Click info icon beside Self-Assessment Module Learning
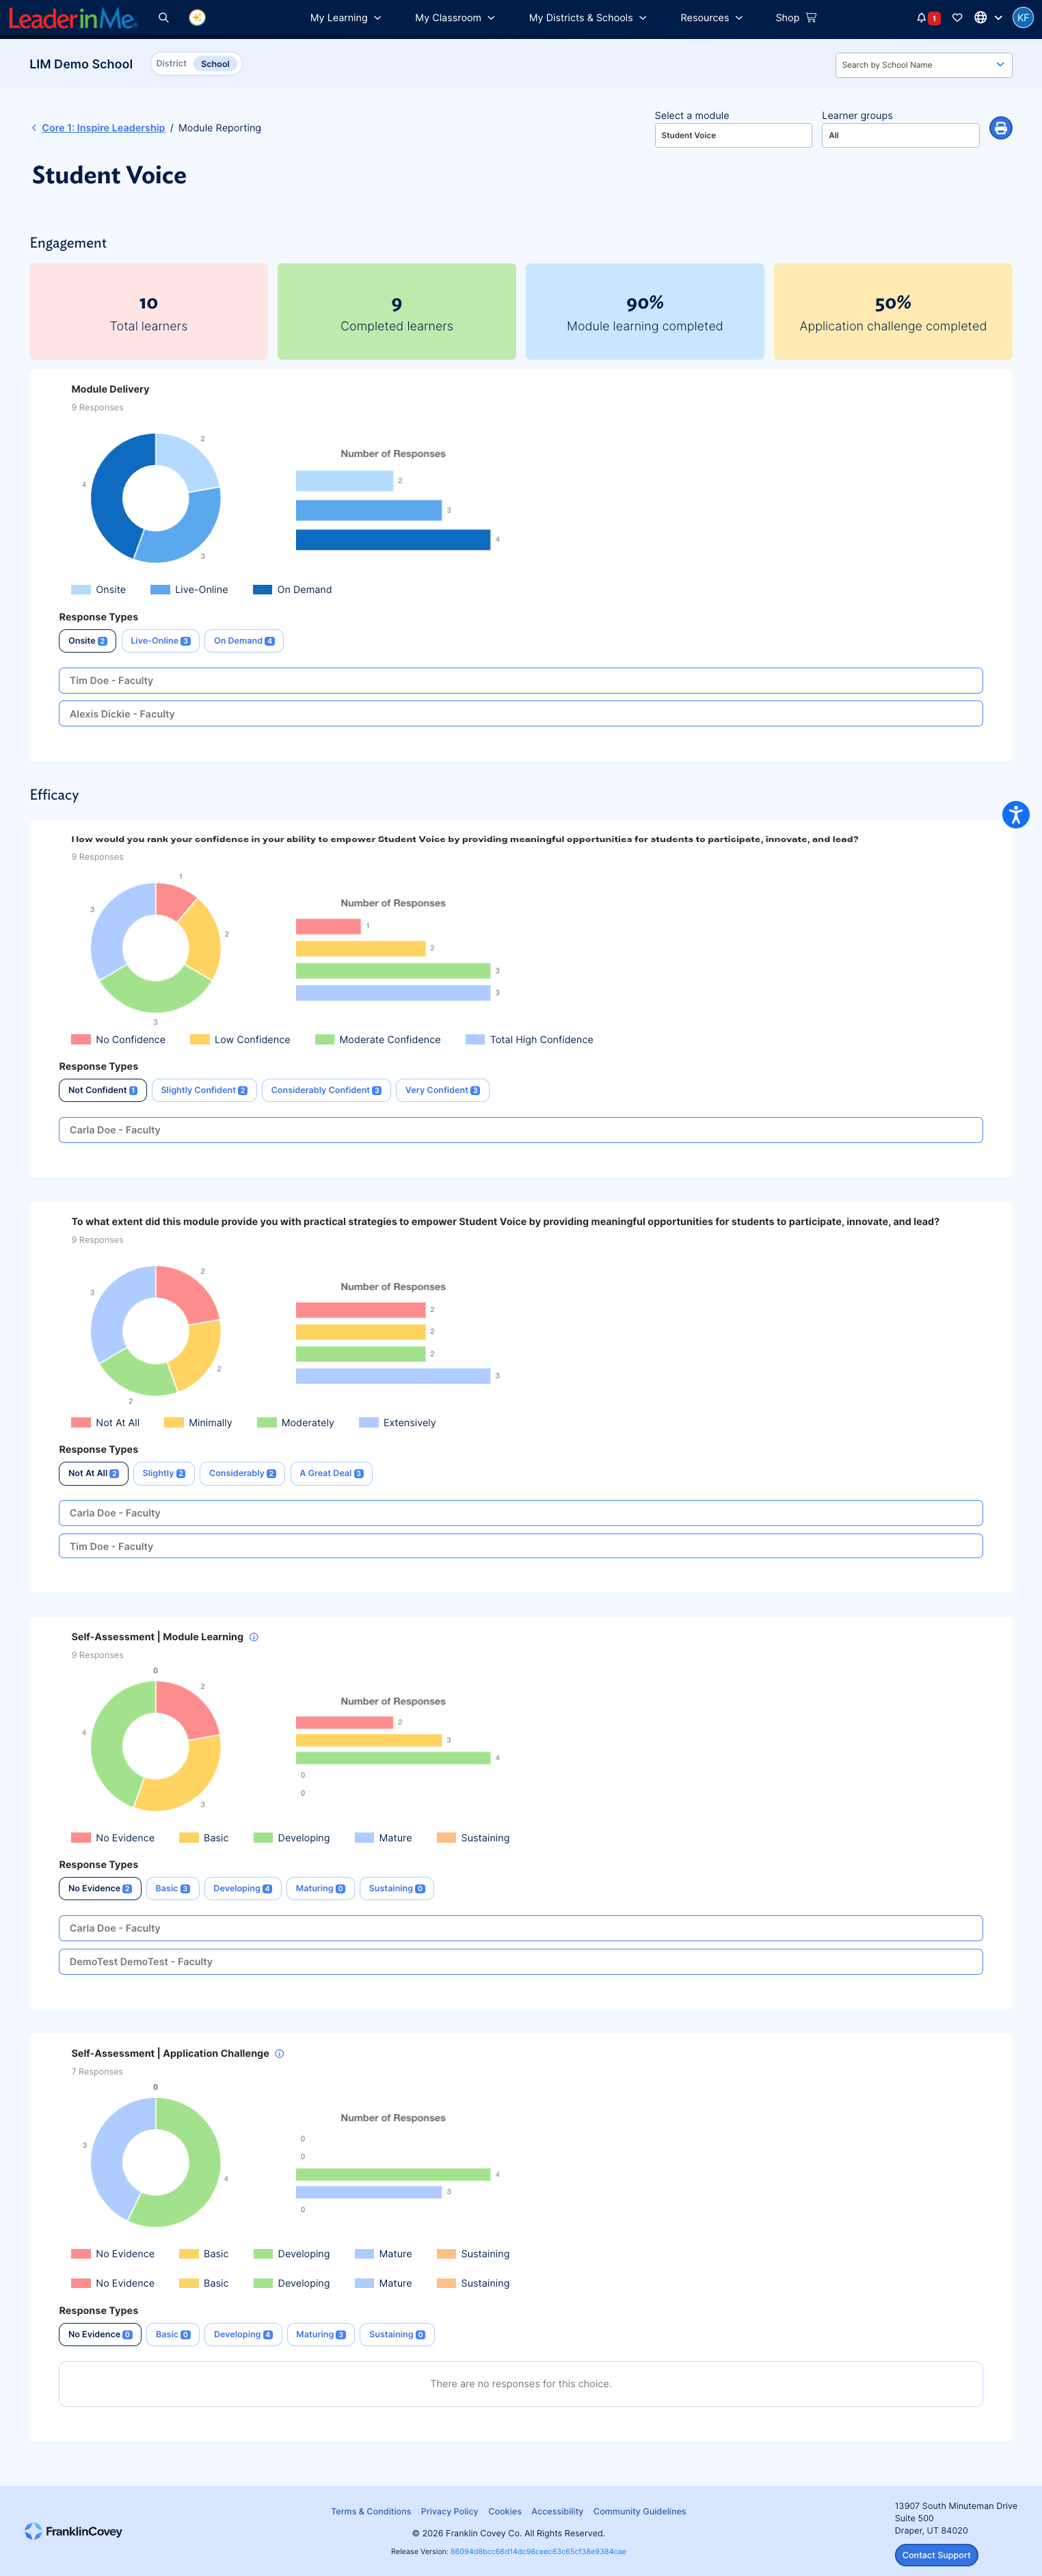Image resolution: width=1042 pixels, height=2576 pixels. click(x=254, y=1637)
